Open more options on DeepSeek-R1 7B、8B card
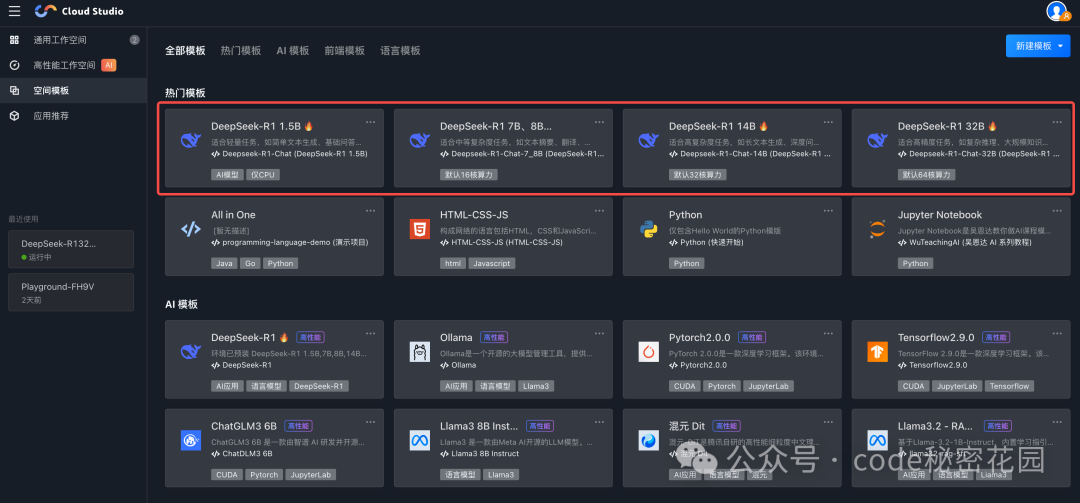Screen dimensions: 1080x503 point(599,122)
